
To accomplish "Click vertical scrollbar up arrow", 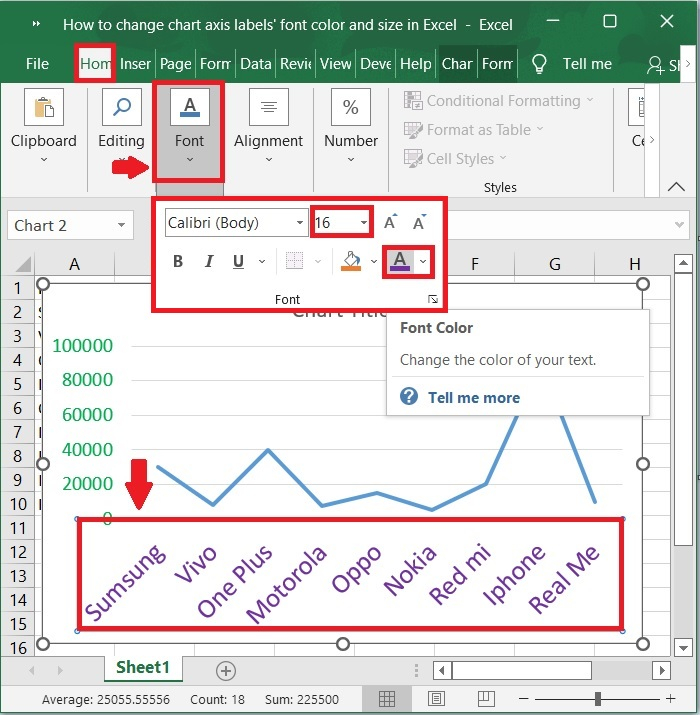I will tap(683, 263).
